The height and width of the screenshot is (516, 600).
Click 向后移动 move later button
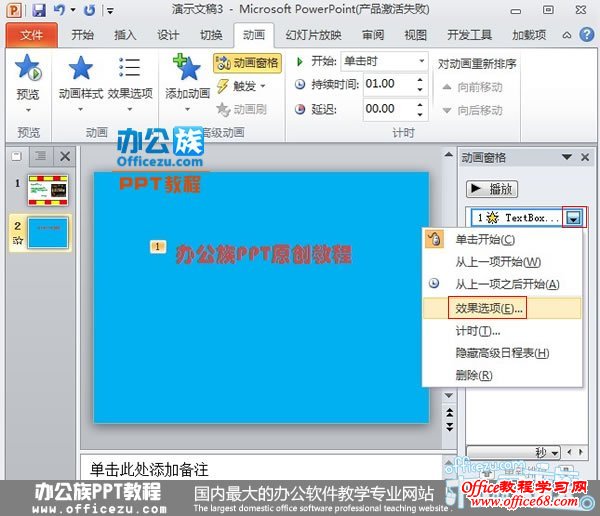pos(472,111)
